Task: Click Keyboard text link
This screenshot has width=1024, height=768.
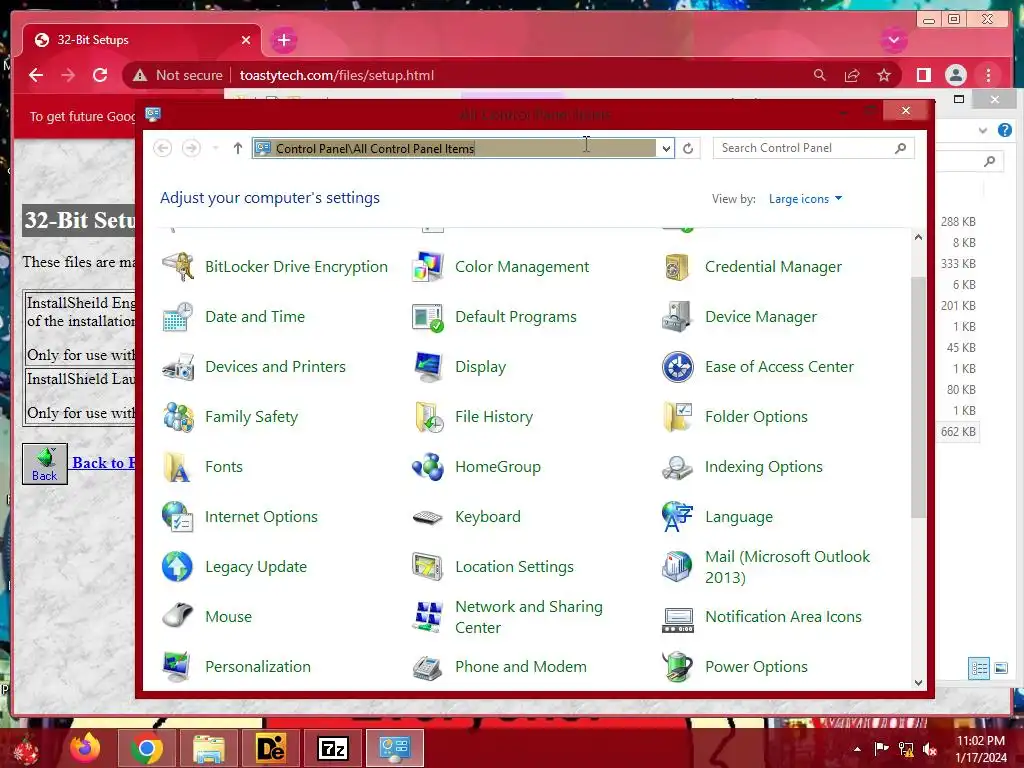Action: click(x=488, y=517)
